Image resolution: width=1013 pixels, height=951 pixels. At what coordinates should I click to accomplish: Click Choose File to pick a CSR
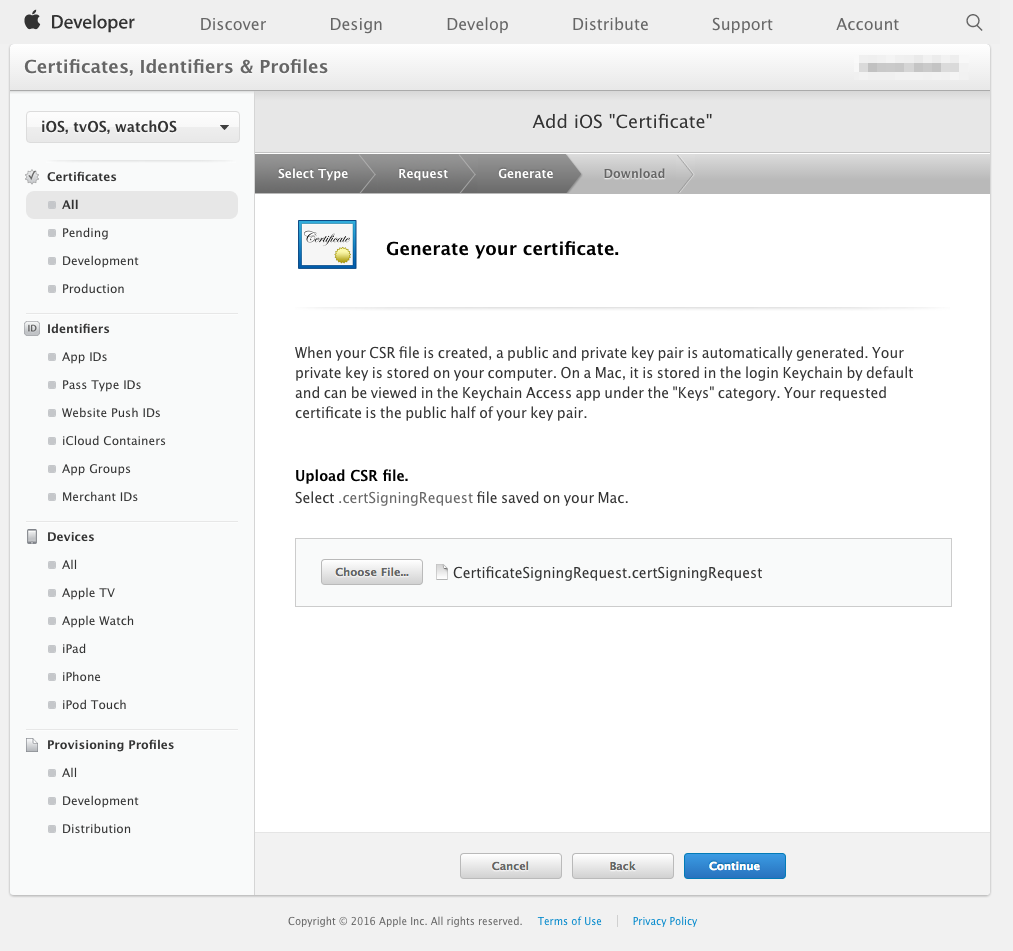[x=371, y=572]
